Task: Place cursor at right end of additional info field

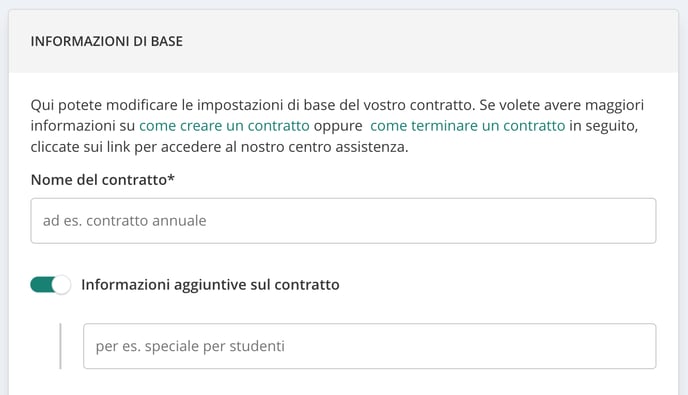Action: (x=645, y=346)
